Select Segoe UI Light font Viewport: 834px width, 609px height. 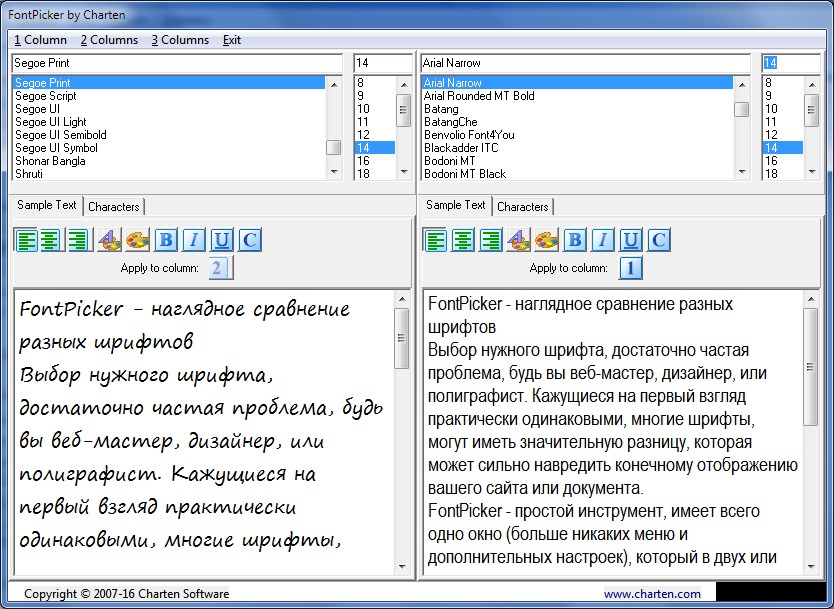click(x=169, y=122)
